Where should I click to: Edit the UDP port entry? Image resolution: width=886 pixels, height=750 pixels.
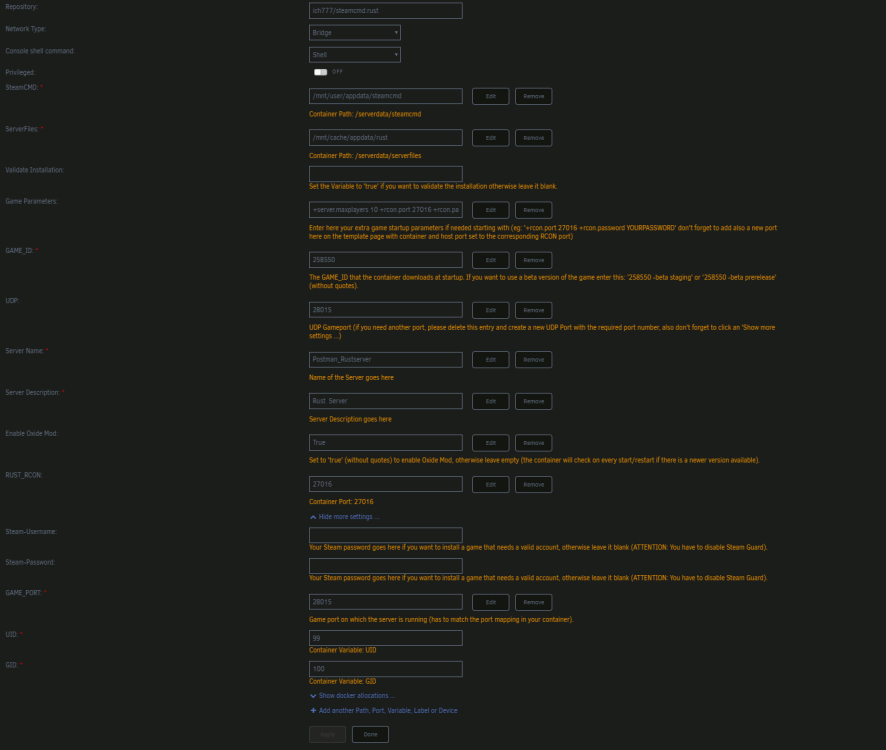[x=490, y=310]
